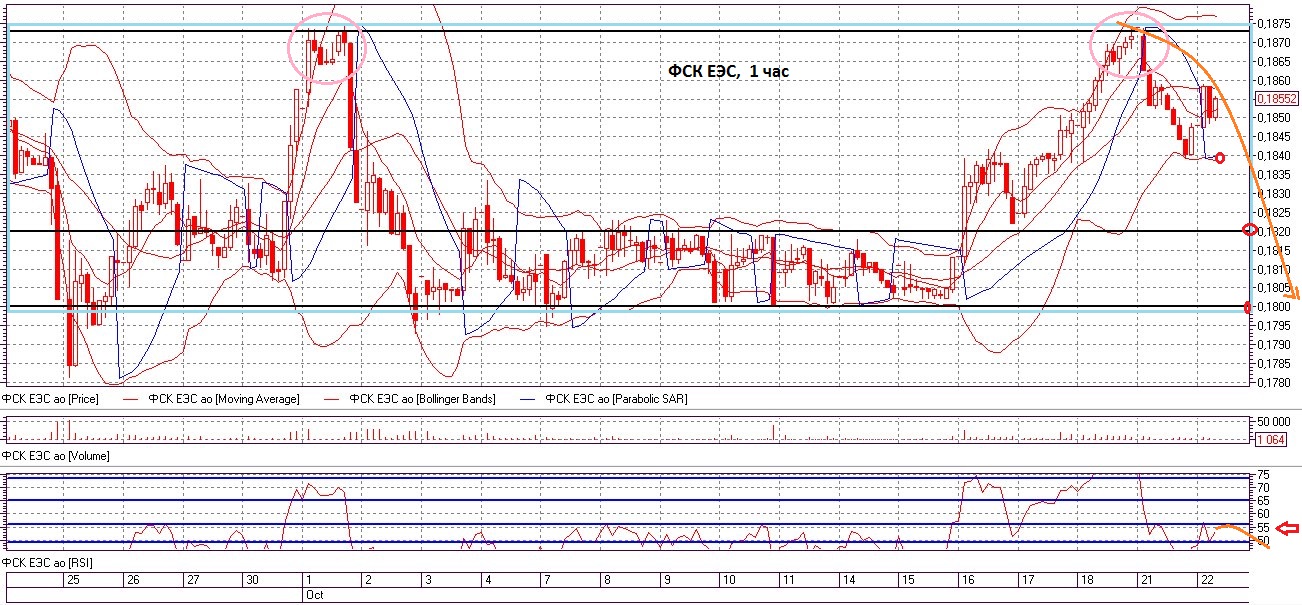Click price axis label 0,1825
This screenshot has width=1302, height=605.
1272,212
